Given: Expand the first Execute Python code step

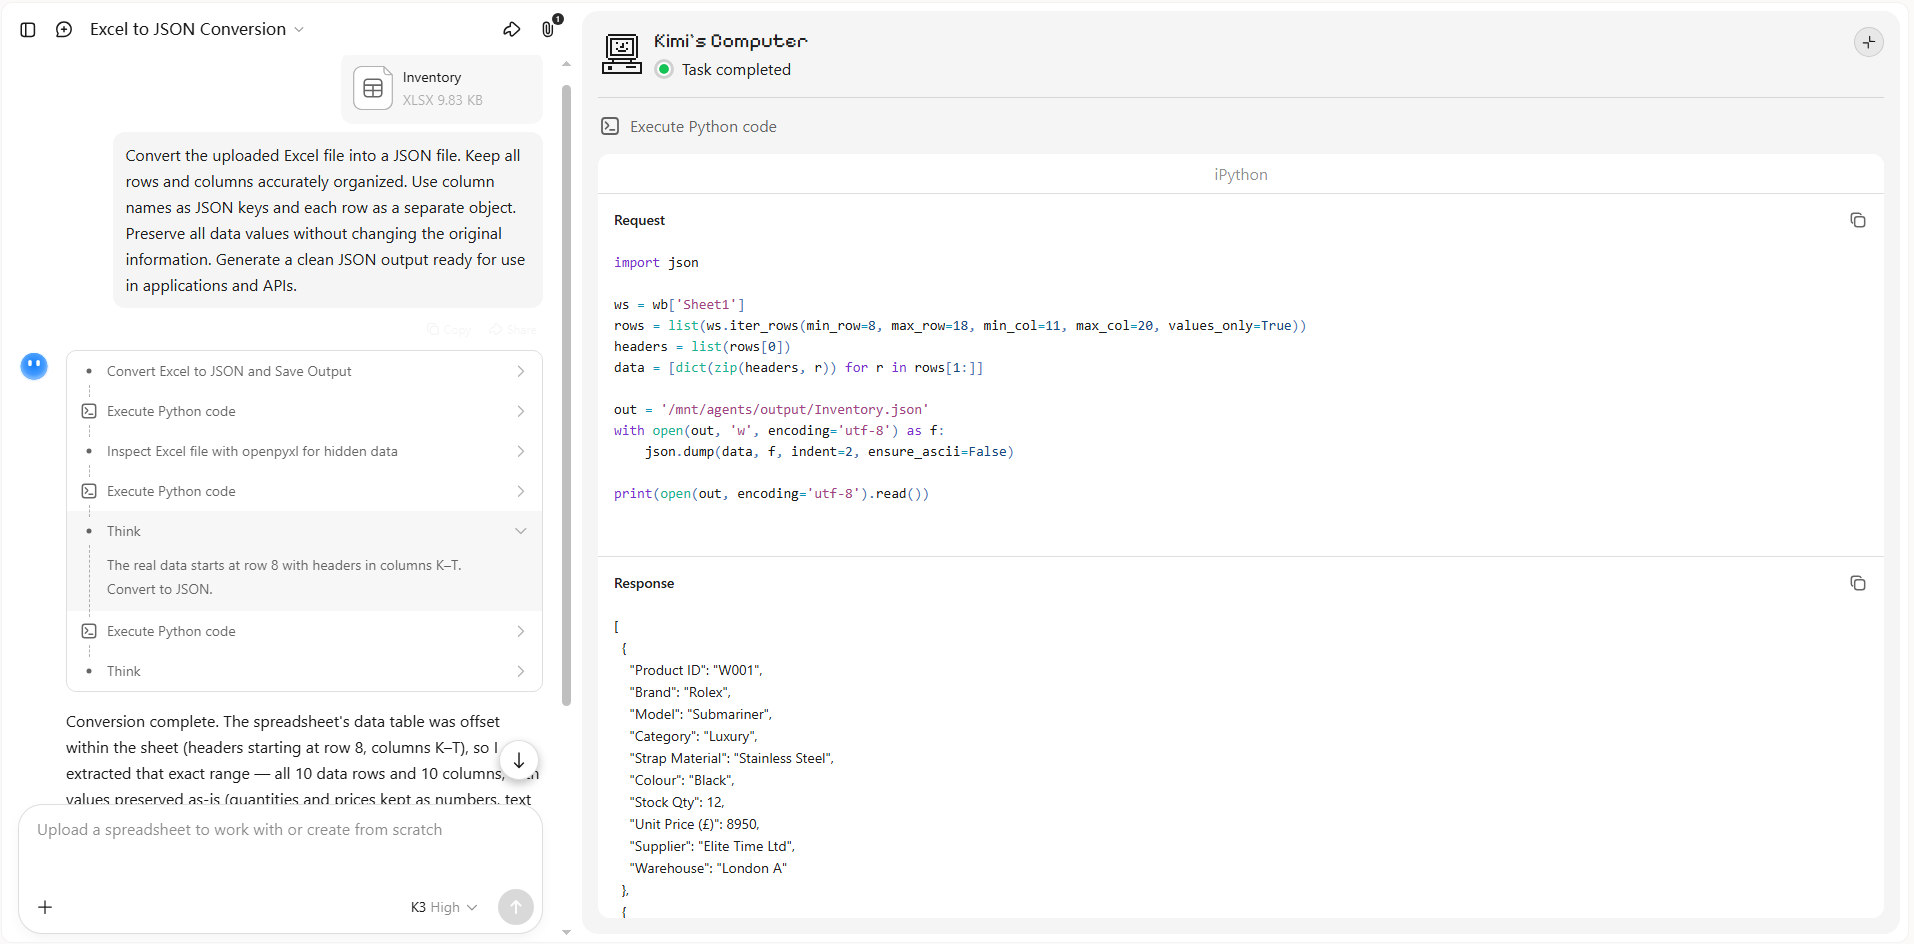Looking at the screenshot, I should (305, 411).
